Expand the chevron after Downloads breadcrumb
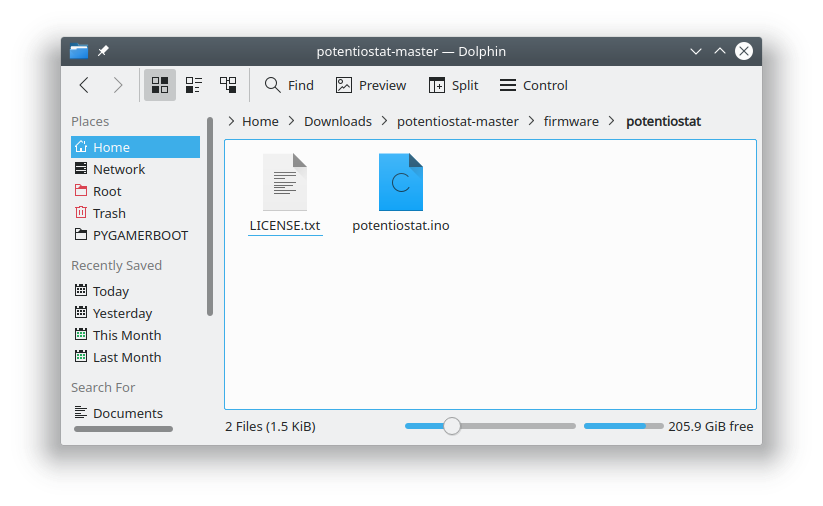Viewport: 823px width, 506px height. [x=385, y=121]
